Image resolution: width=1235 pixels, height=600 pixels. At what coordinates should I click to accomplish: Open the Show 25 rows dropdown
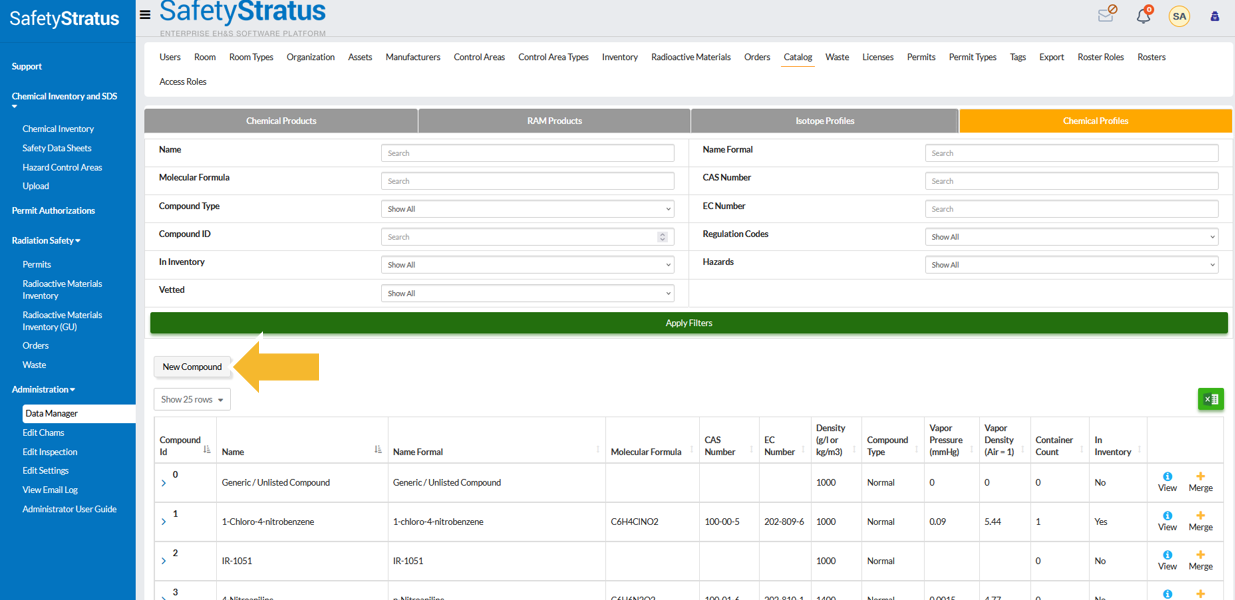click(x=192, y=399)
